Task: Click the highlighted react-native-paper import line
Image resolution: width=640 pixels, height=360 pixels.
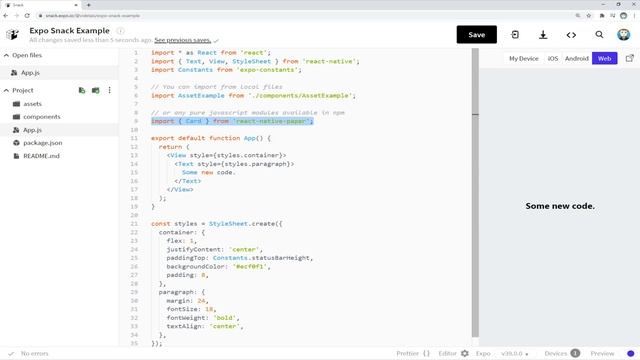Action: pos(232,121)
